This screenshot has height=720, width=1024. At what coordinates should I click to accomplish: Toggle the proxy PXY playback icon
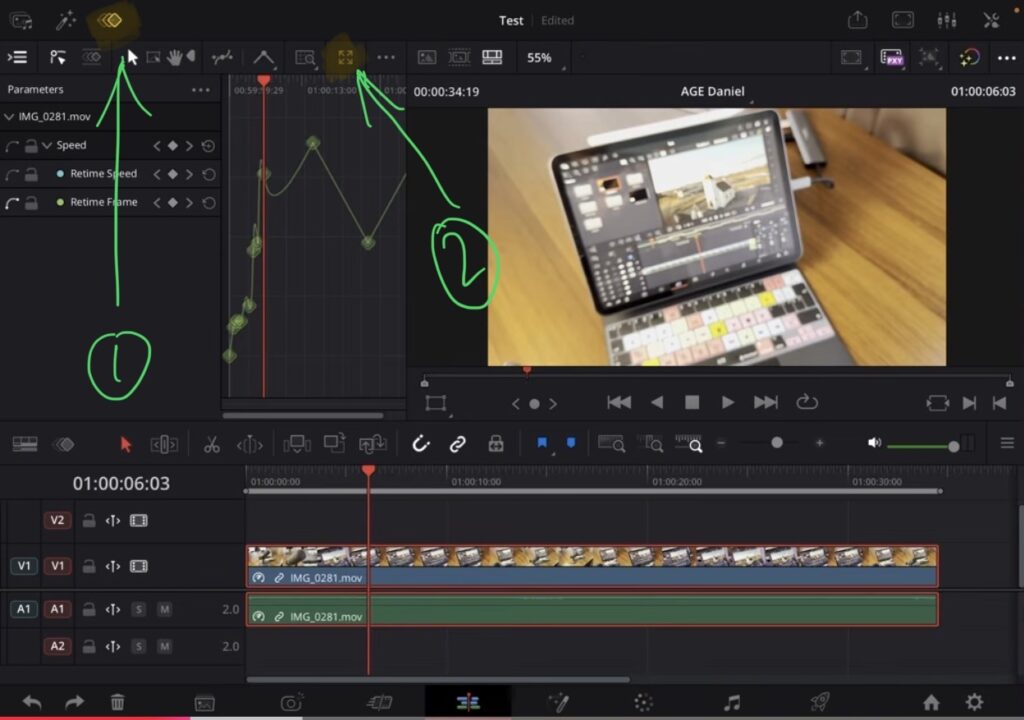[891, 57]
